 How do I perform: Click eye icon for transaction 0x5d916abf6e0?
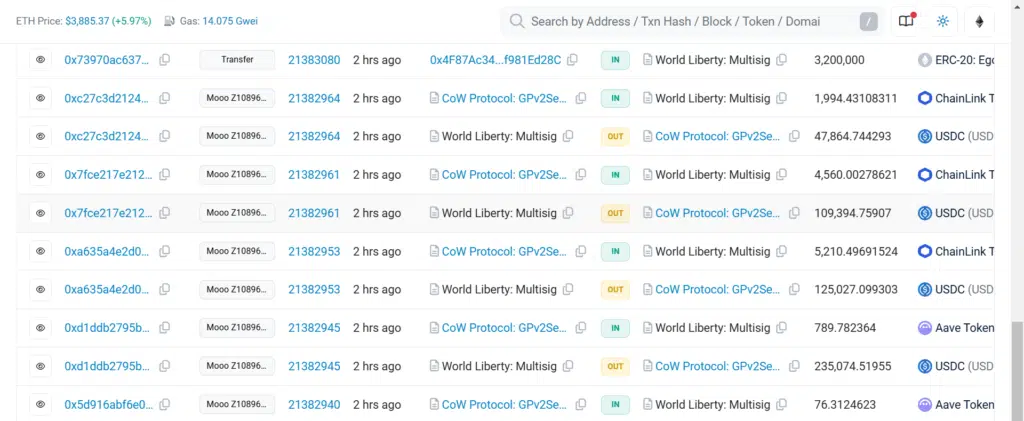pyautogui.click(x=40, y=405)
